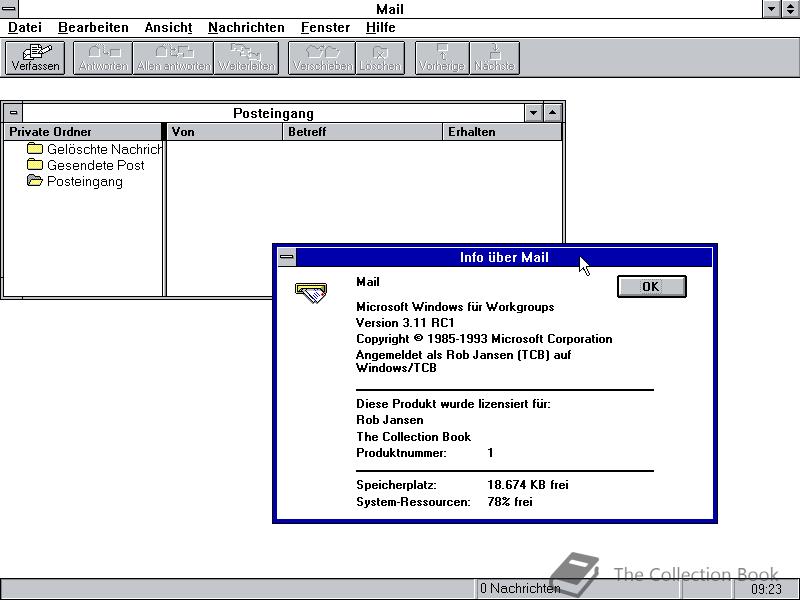This screenshot has height=600, width=800.
Task: Sort messages by the Von column header
Action: [x=225, y=132]
